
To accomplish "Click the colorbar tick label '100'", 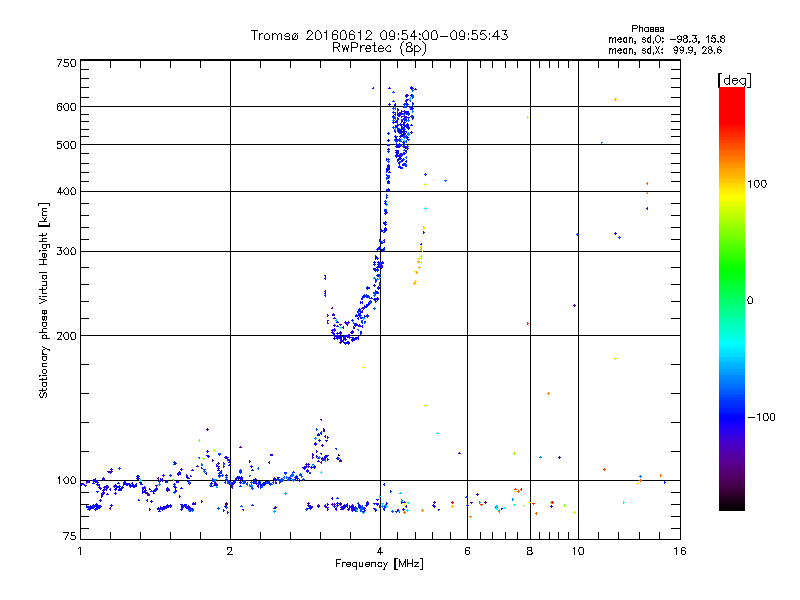I will [x=757, y=184].
